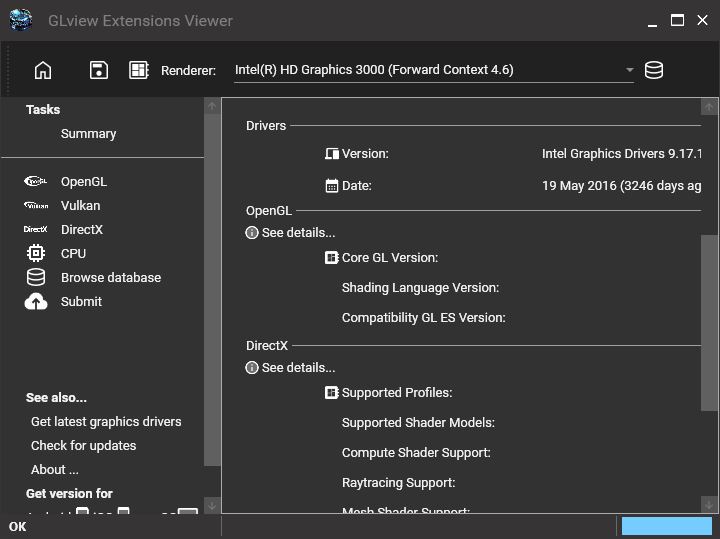Image resolution: width=720 pixels, height=539 pixels.
Task: Click the Raytracing Support label
Action: (399, 483)
